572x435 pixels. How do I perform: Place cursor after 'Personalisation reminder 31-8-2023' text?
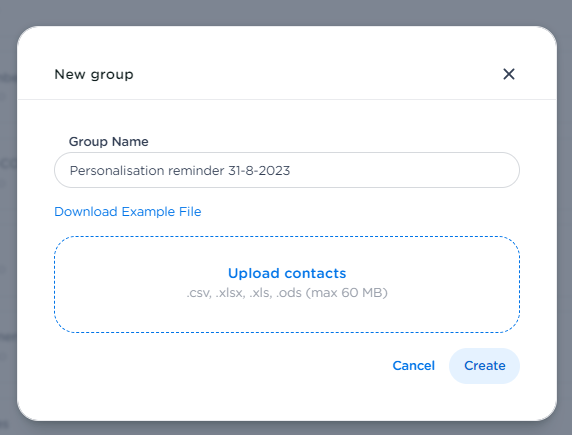[x=291, y=170]
